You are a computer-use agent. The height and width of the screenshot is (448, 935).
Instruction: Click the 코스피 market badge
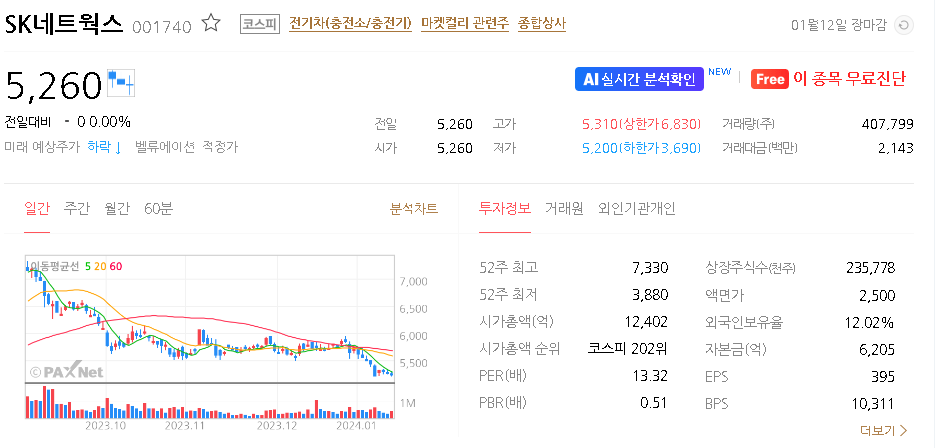[x=260, y=24]
